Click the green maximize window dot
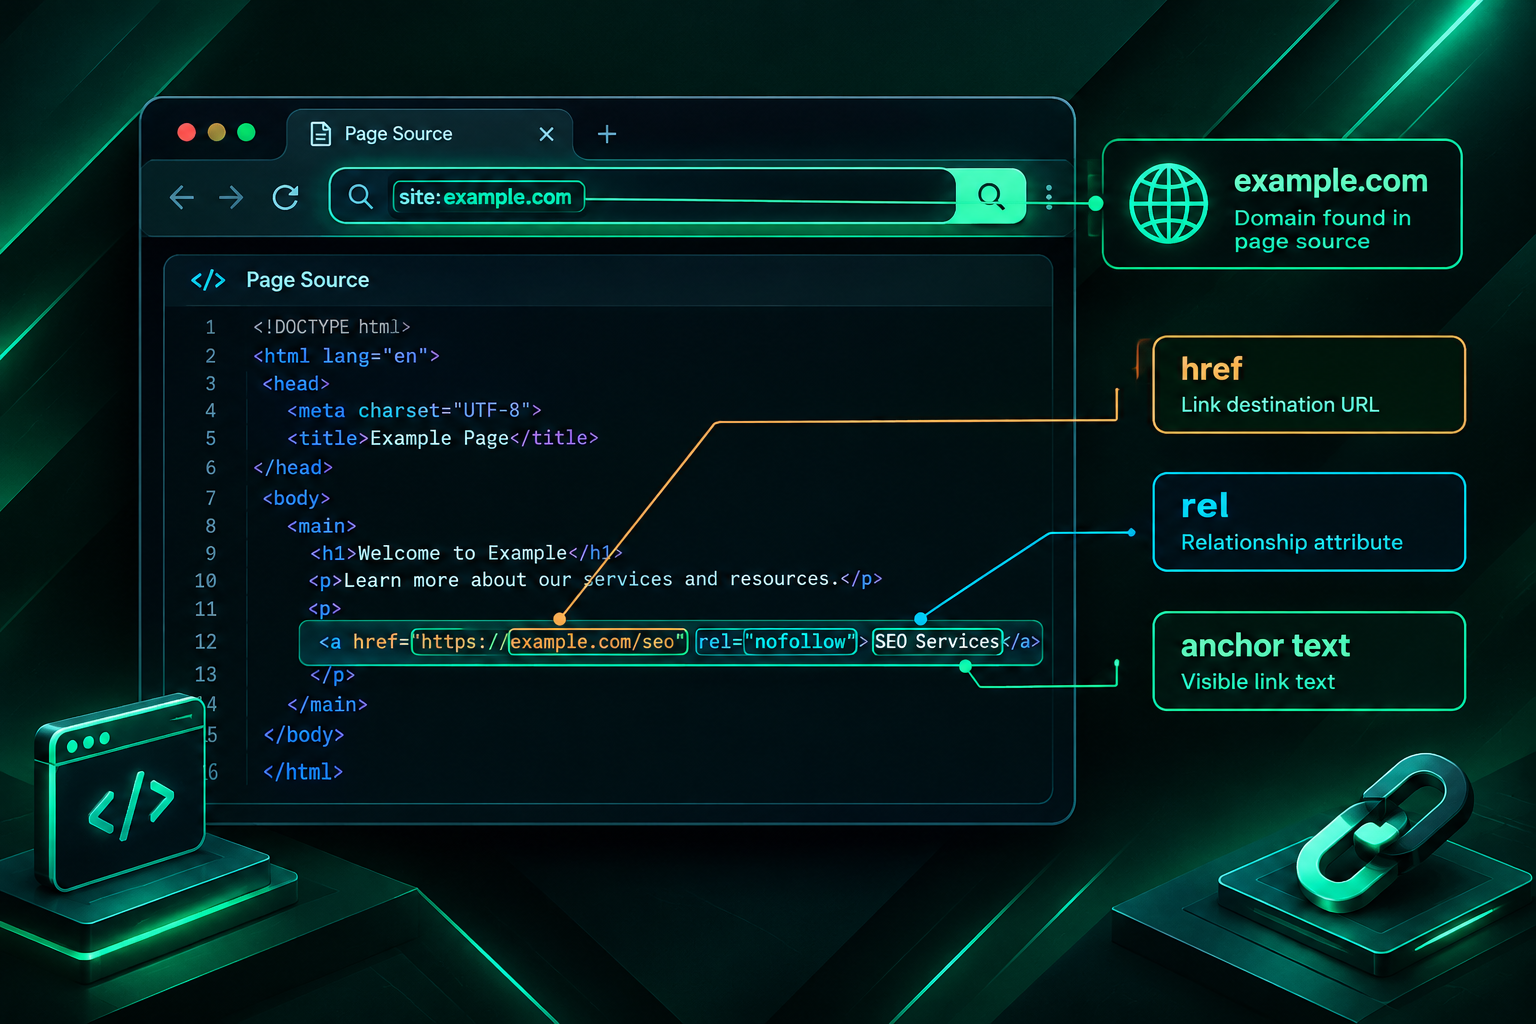The image size is (1536, 1024). [x=246, y=133]
